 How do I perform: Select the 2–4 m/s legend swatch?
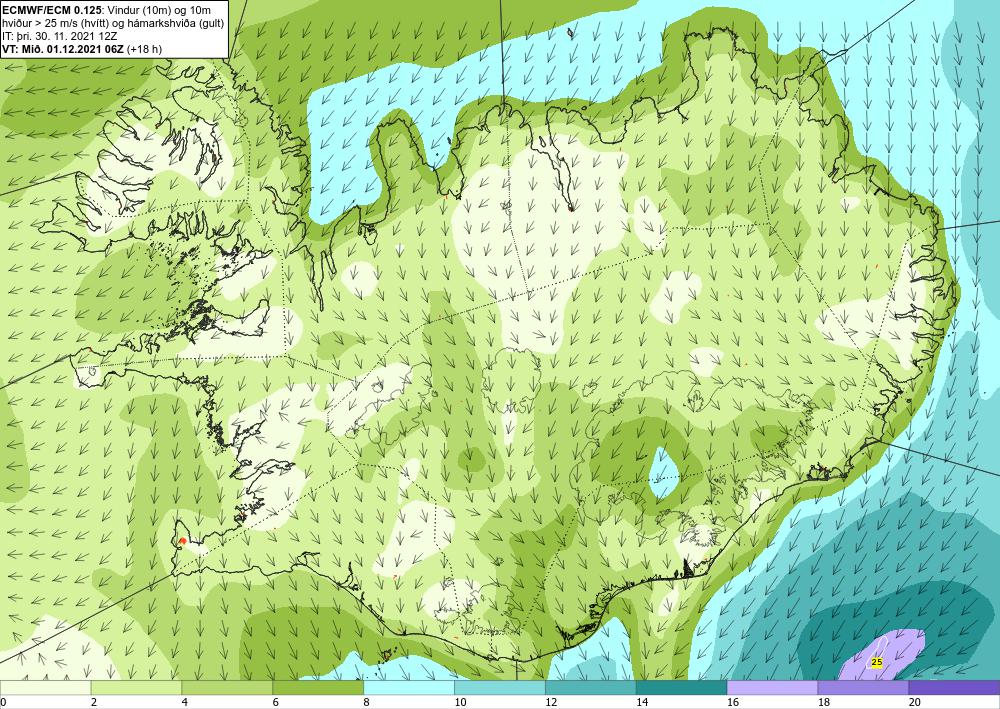(x=136, y=688)
